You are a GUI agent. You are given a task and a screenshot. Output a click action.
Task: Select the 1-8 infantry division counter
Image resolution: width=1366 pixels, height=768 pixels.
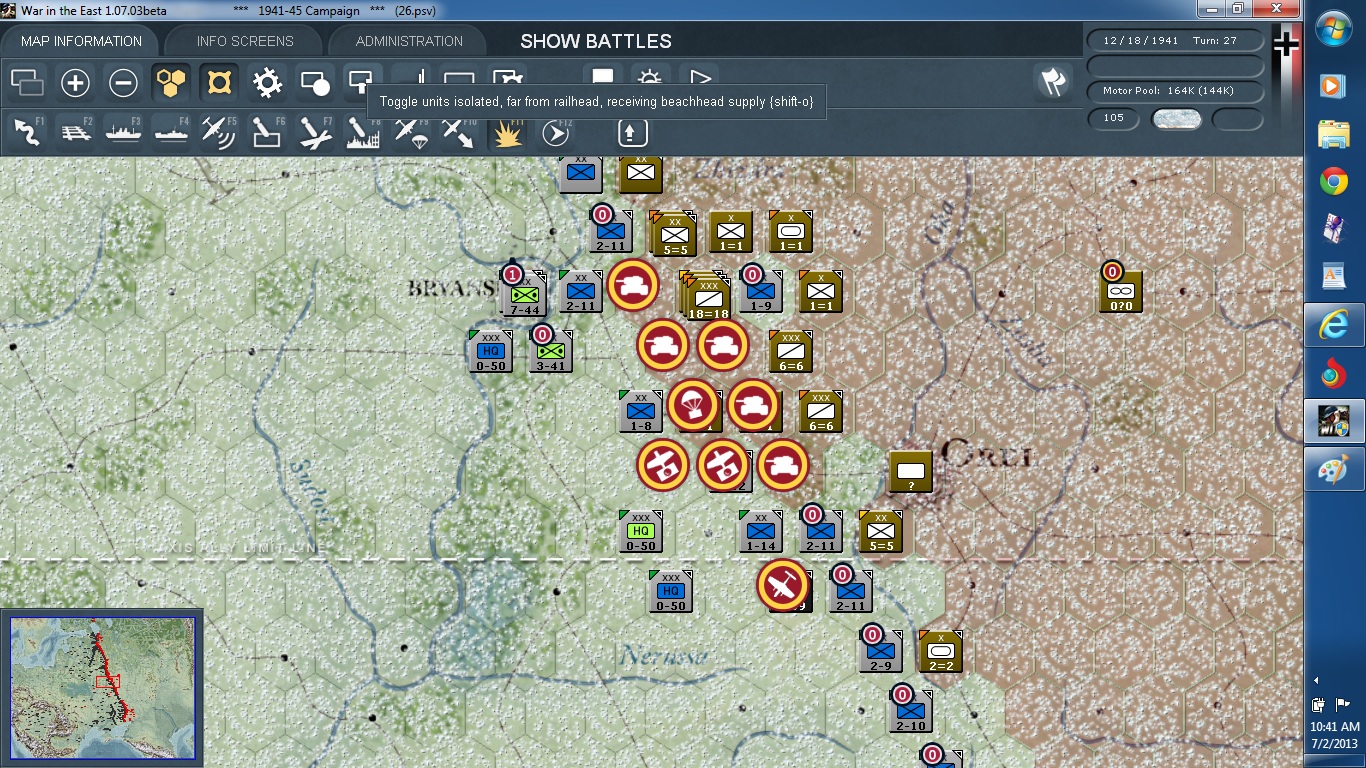tap(640, 411)
